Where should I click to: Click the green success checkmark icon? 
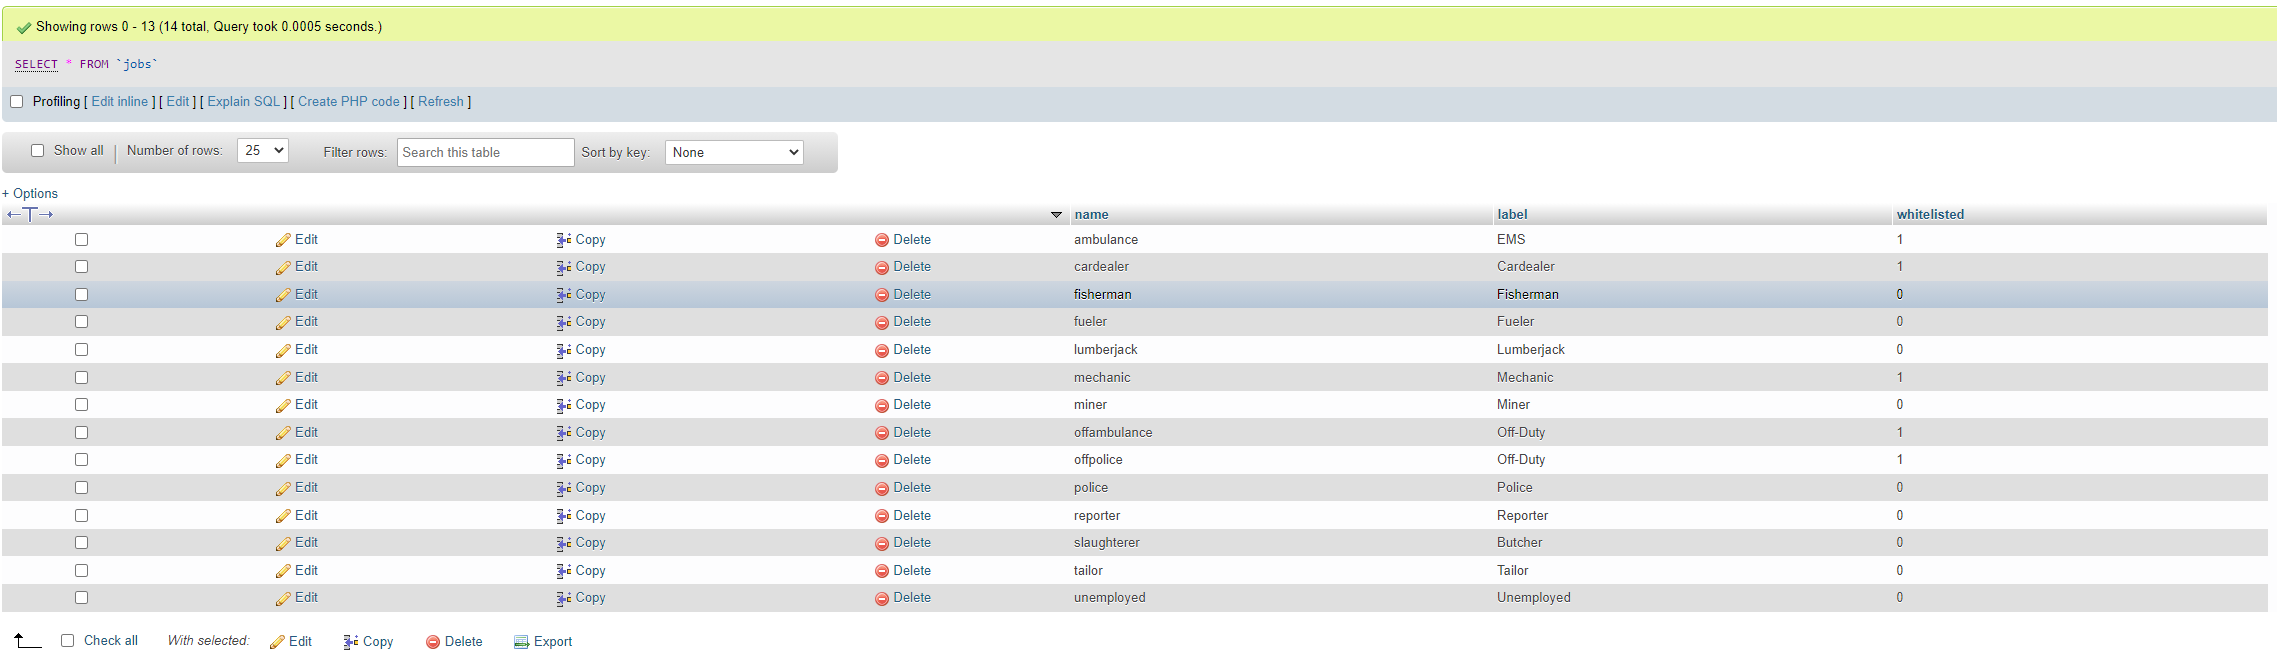(24, 27)
